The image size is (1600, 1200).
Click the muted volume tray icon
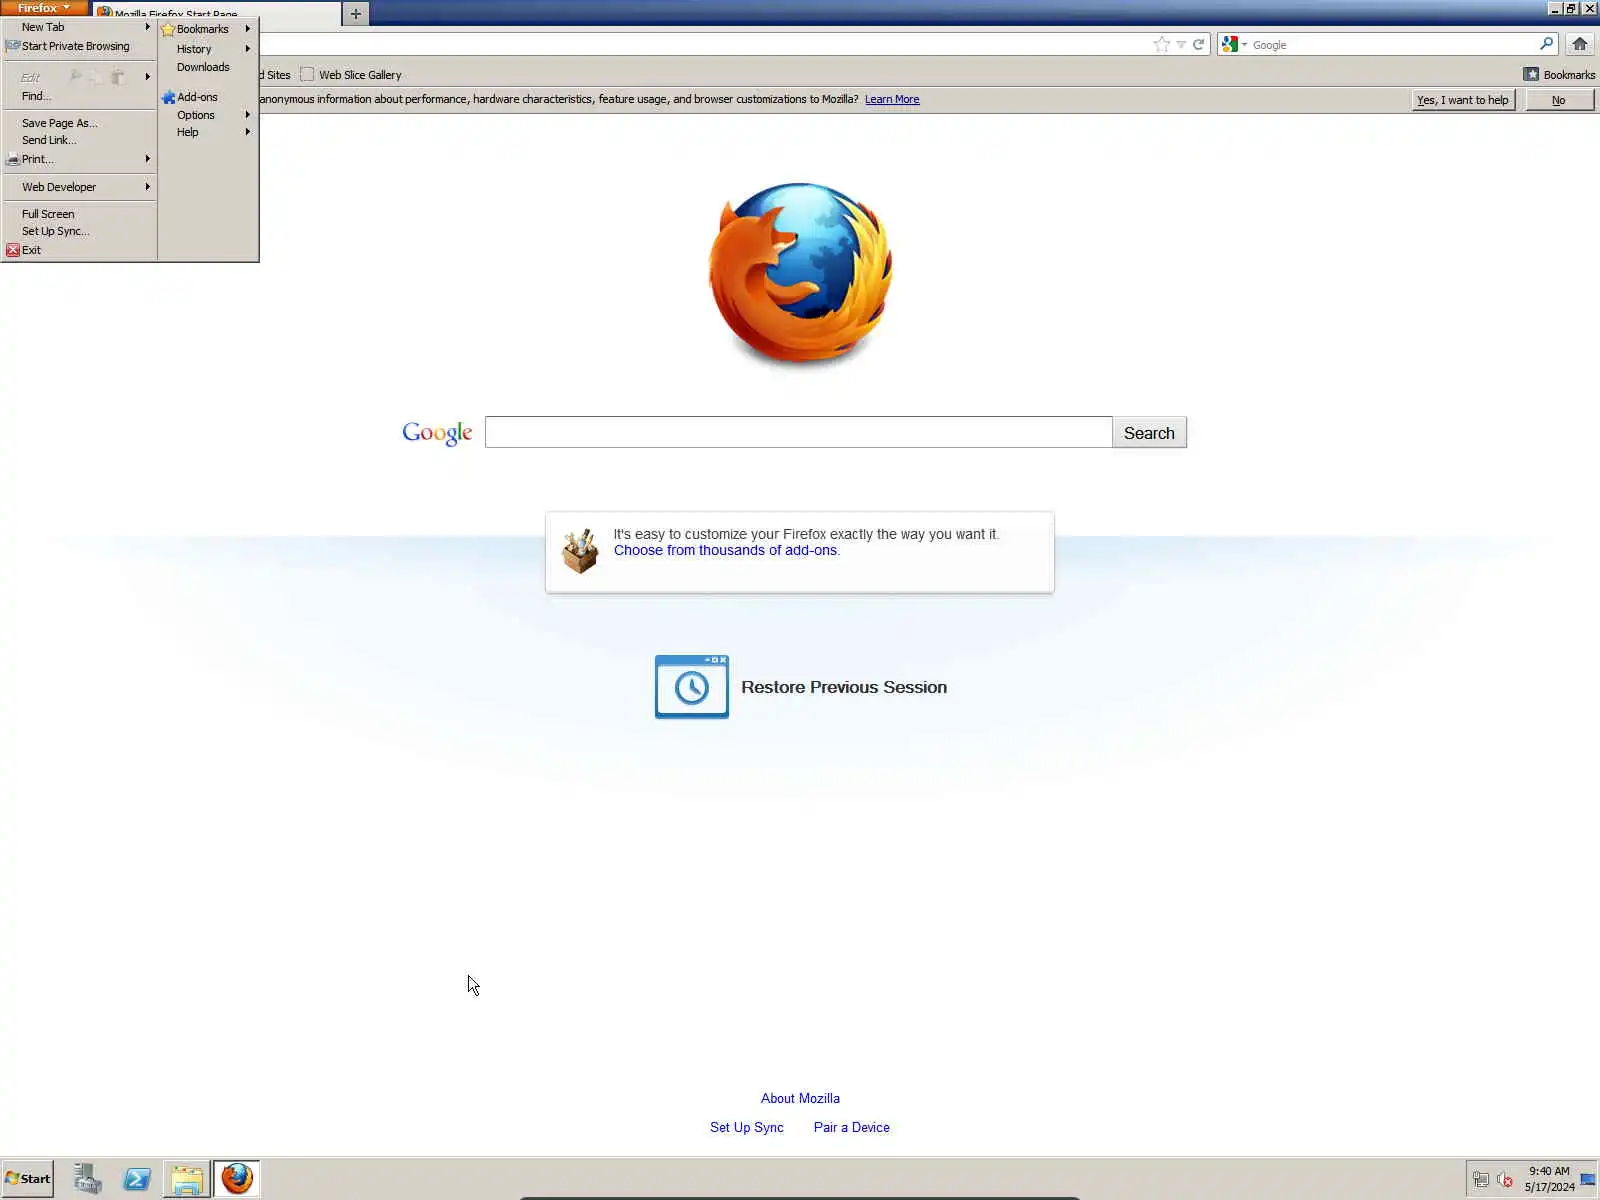tap(1504, 1179)
